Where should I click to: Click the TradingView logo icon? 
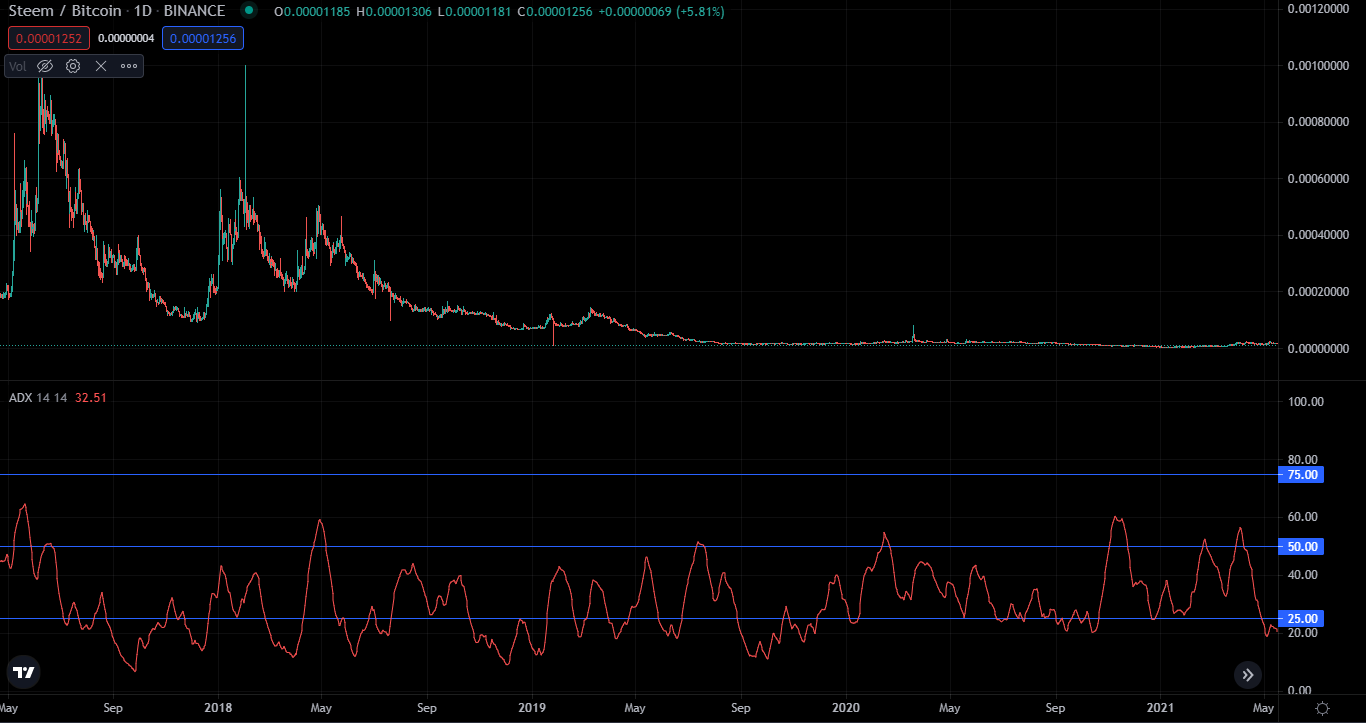pos(24,673)
